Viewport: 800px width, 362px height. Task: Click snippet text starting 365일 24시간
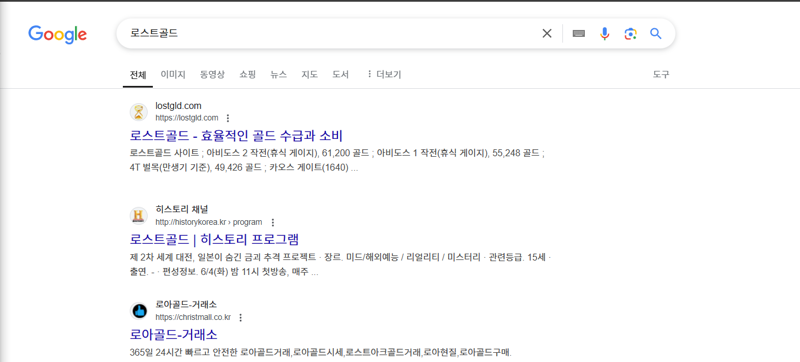[x=320, y=352]
